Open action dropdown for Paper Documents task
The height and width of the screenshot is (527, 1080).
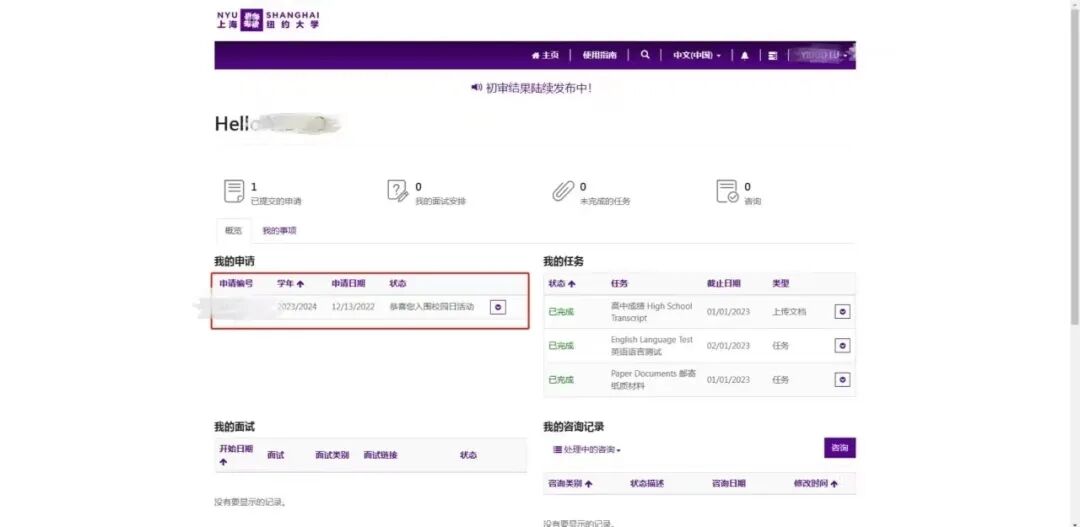(x=842, y=380)
